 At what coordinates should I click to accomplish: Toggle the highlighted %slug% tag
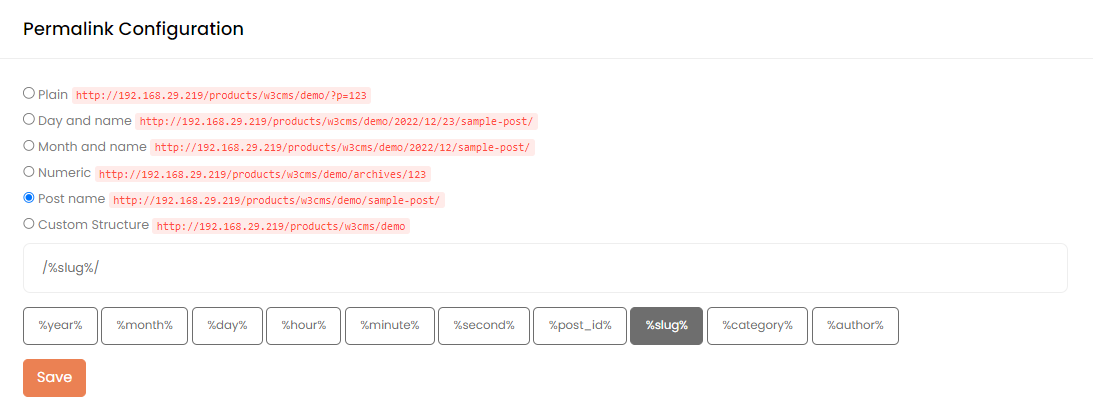[x=666, y=326]
